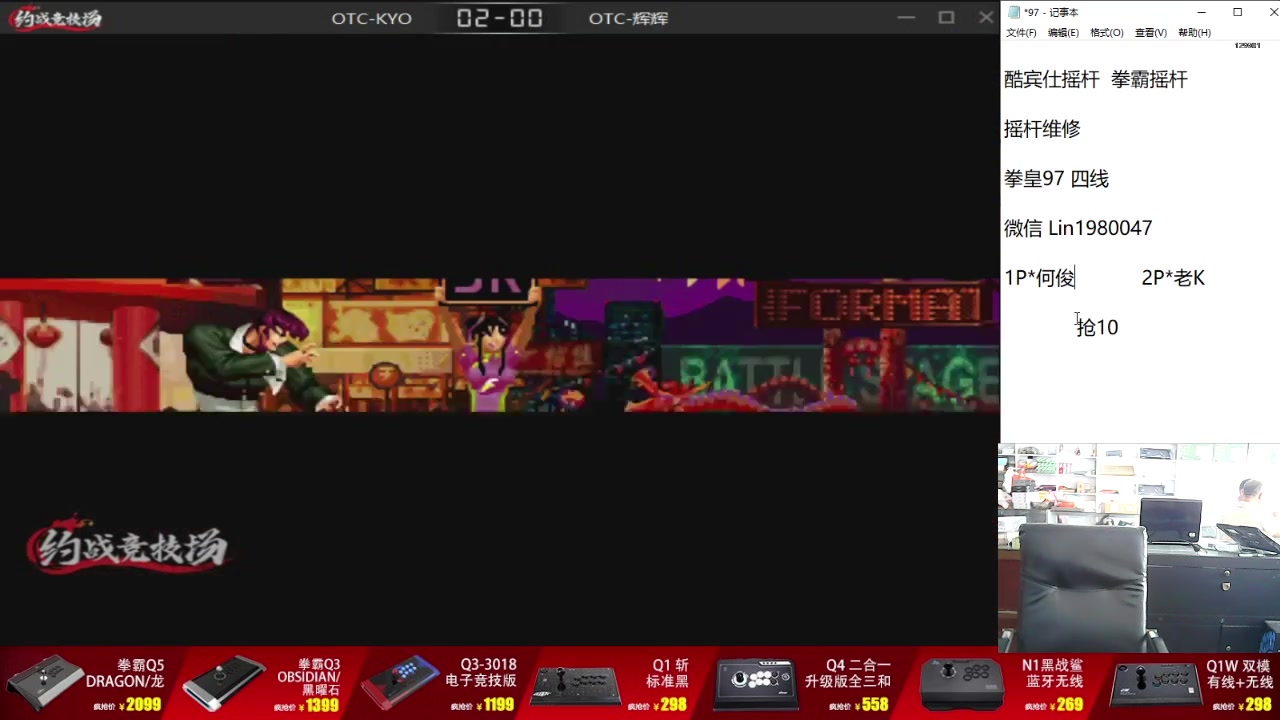Click the Q4 二合一 升级版全三和 product name

click(x=847, y=673)
